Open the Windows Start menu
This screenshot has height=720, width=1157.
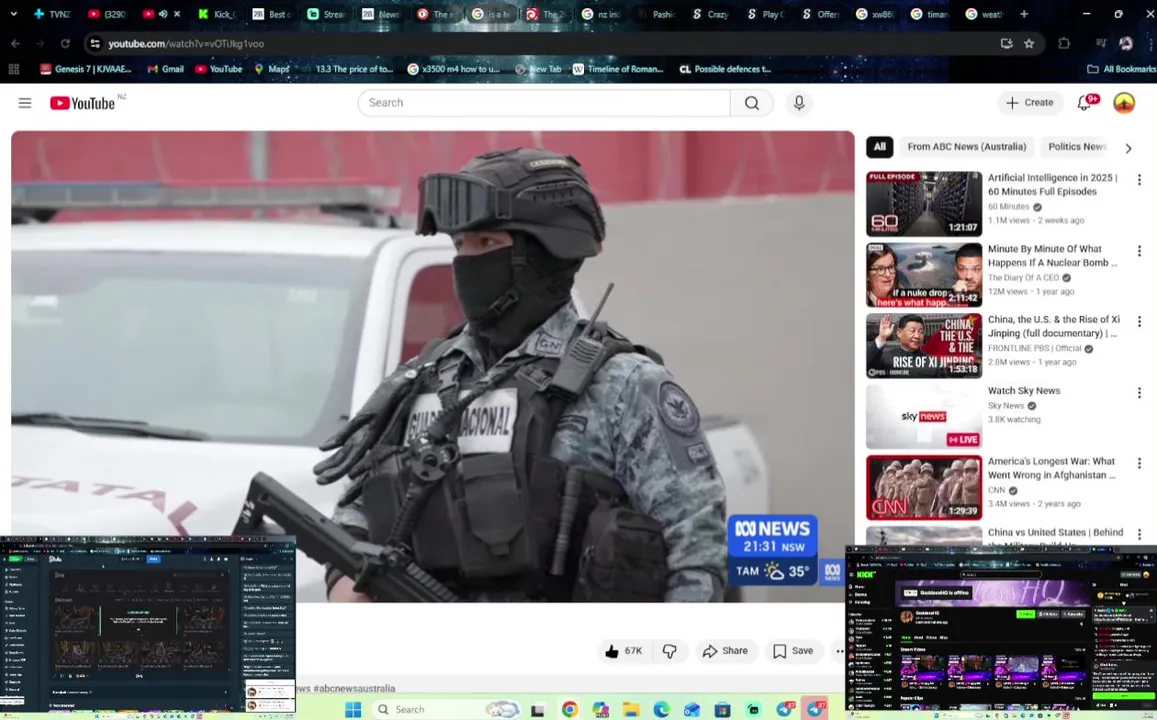point(353,710)
